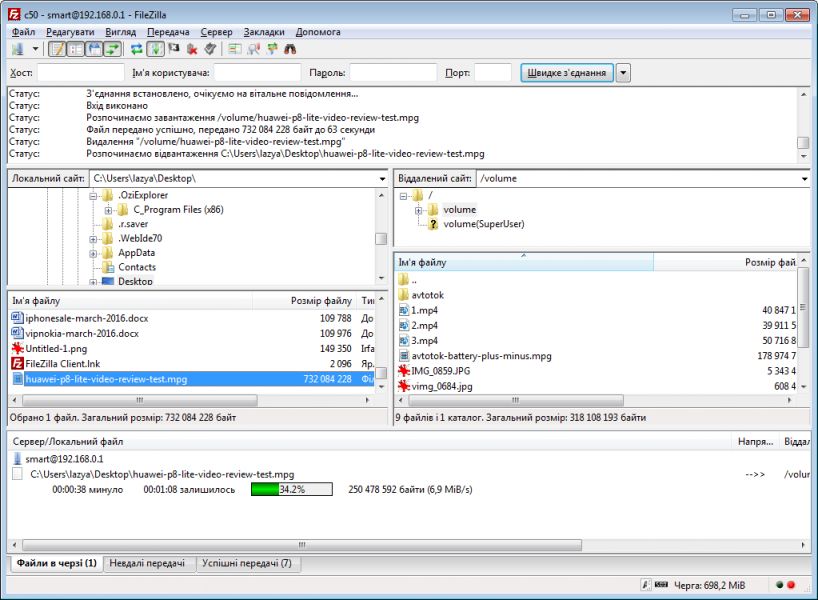
Task: Click the synchronized browsing toolbar icon
Action: click(x=272, y=49)
